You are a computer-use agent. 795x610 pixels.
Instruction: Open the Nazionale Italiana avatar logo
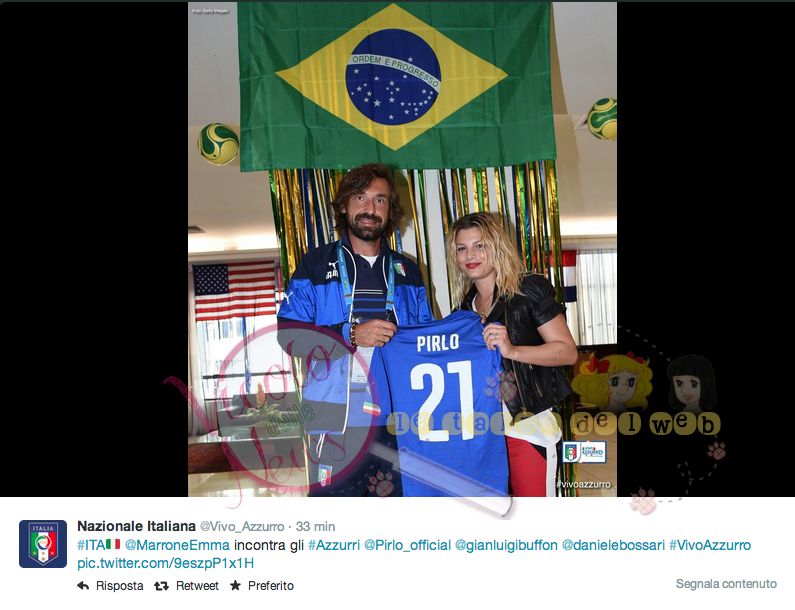coord(43,544)
